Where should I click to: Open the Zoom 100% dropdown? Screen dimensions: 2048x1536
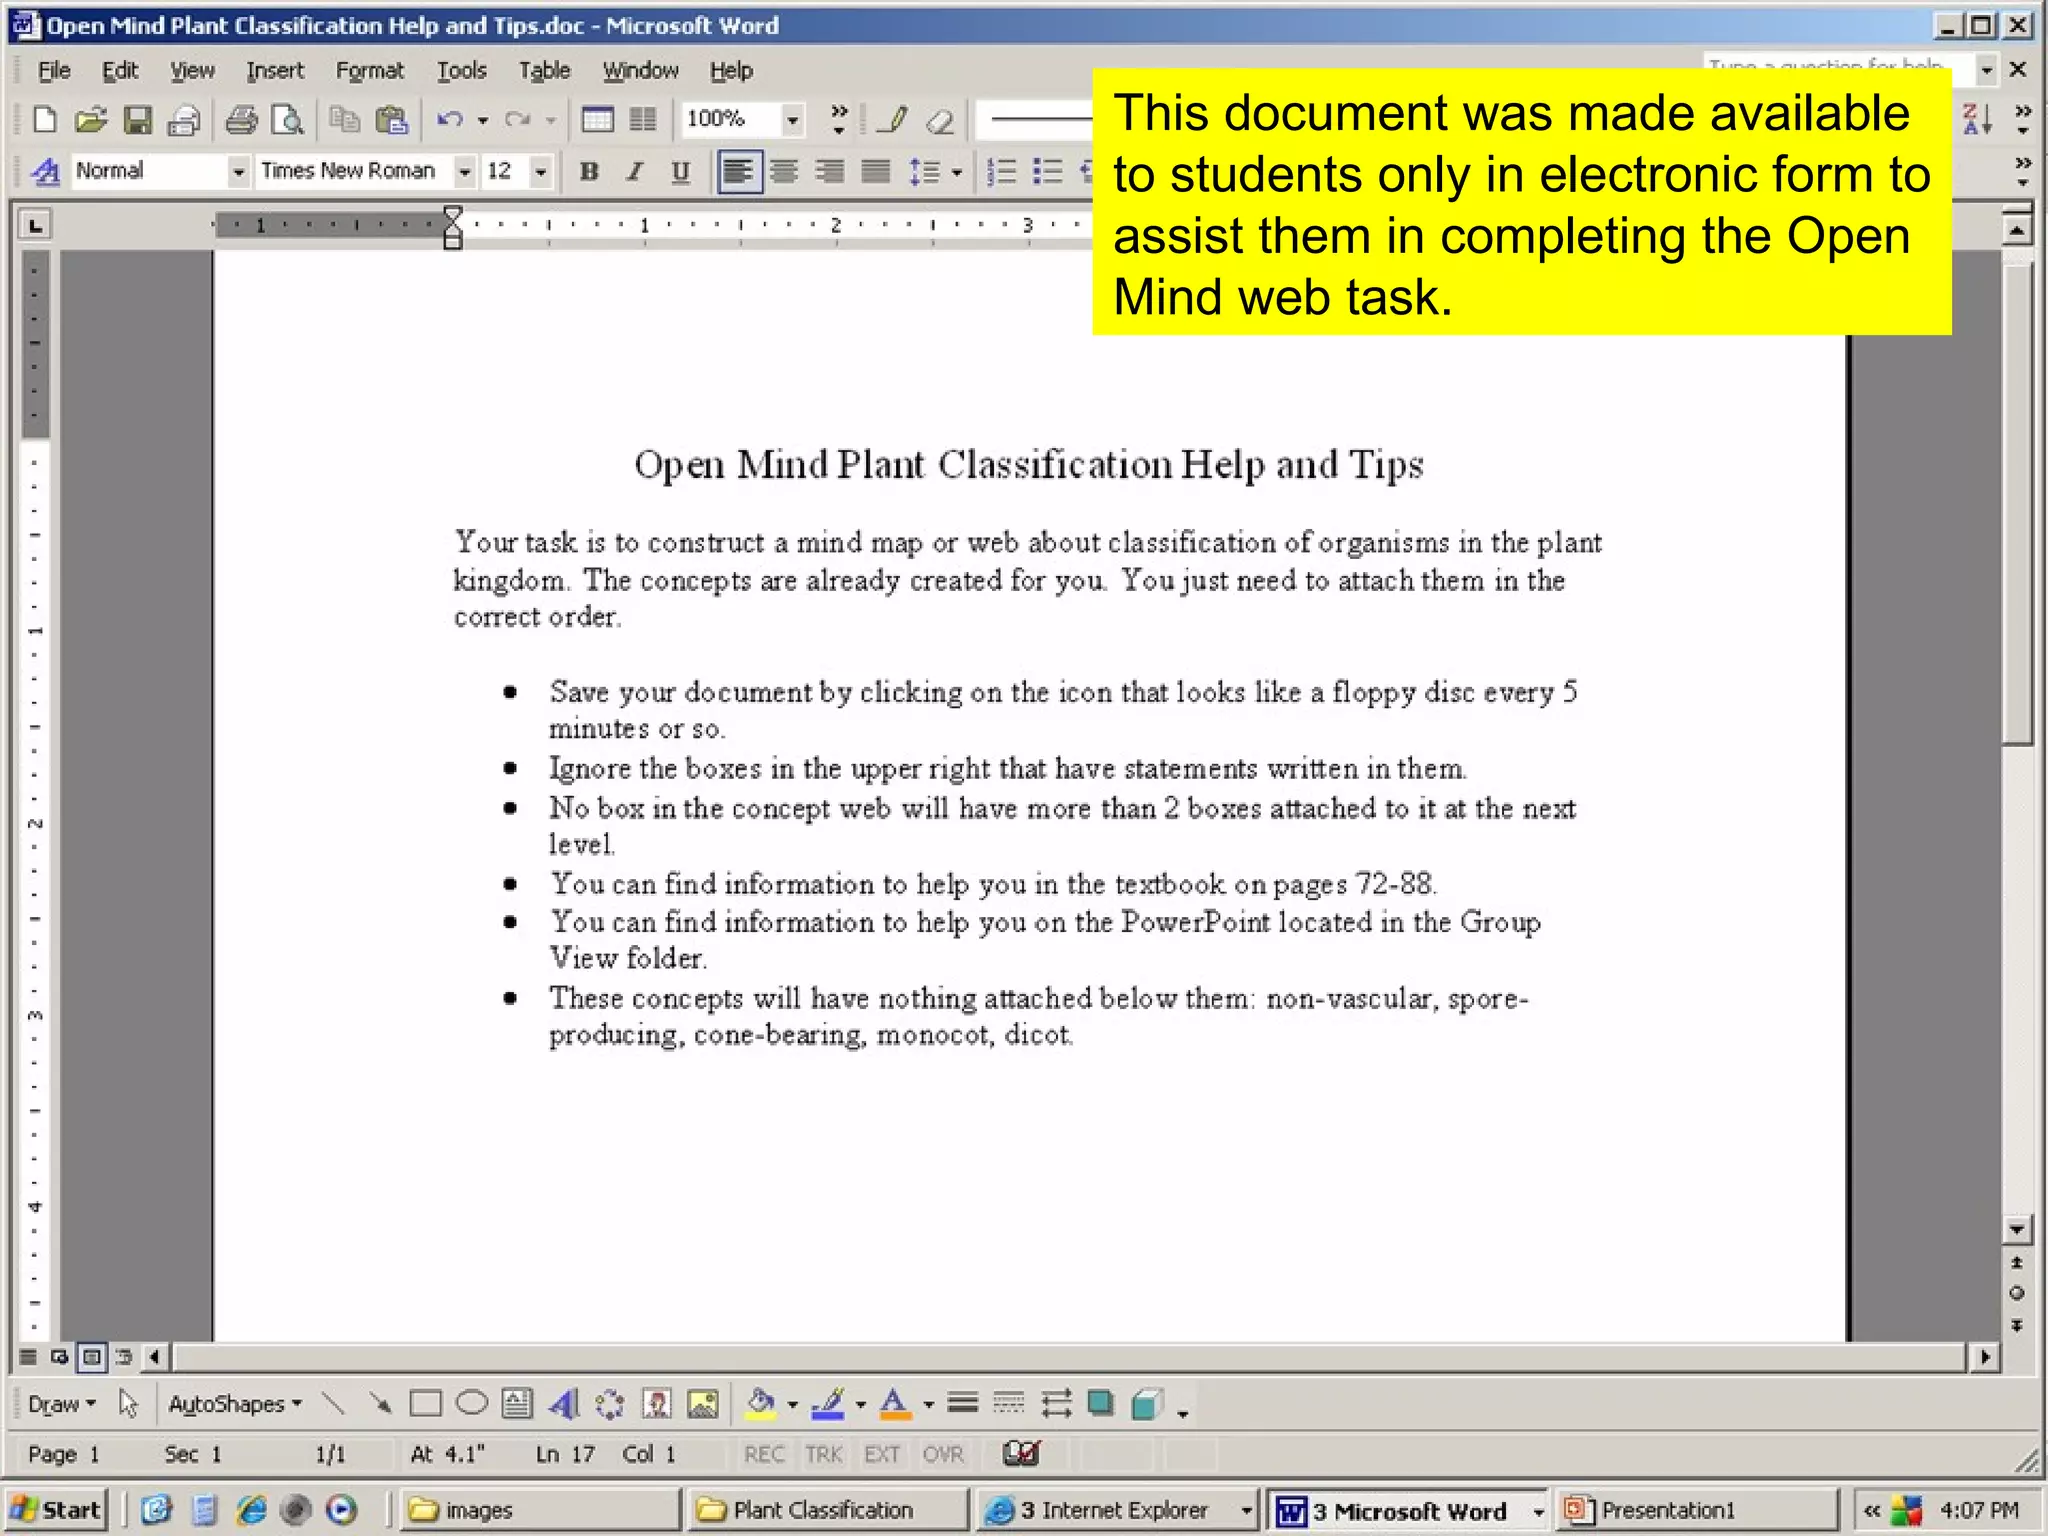(x=792, y=120)
